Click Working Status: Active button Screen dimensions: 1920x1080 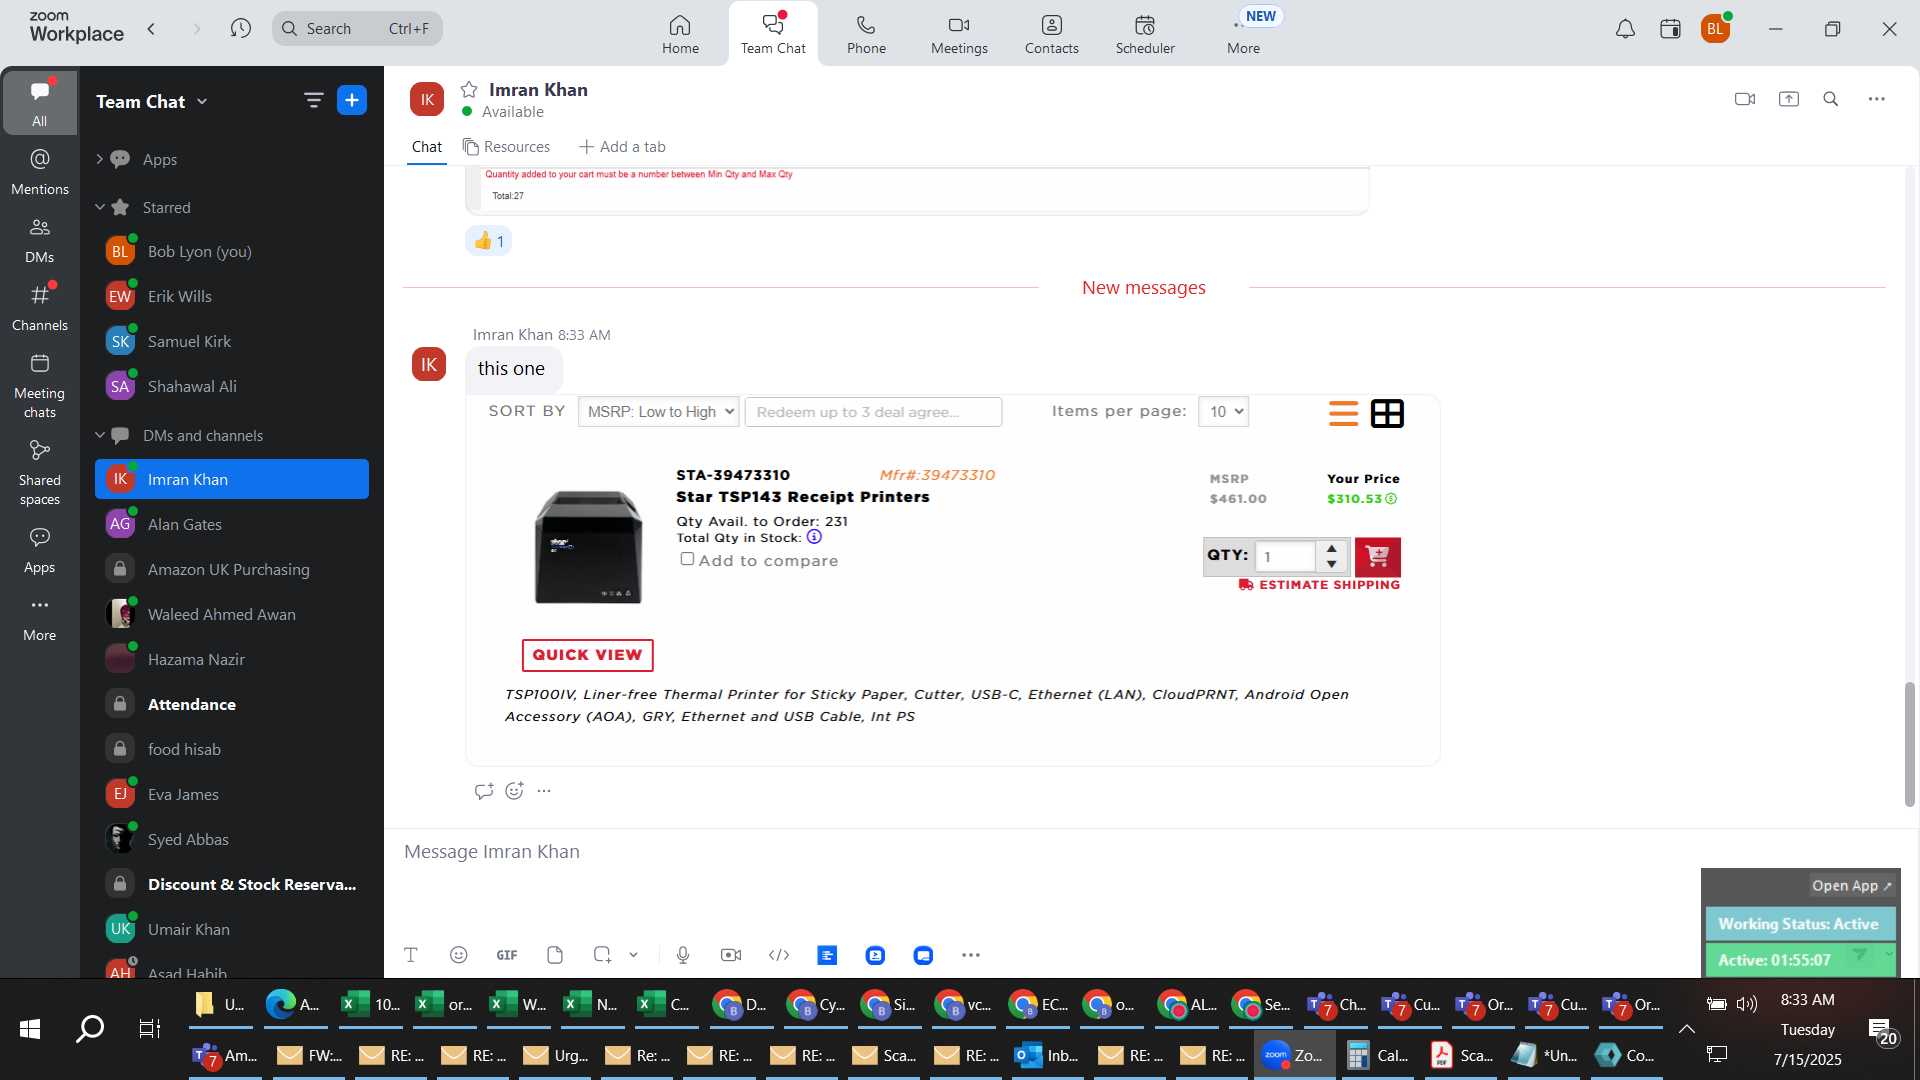(x=1799, y=924)
